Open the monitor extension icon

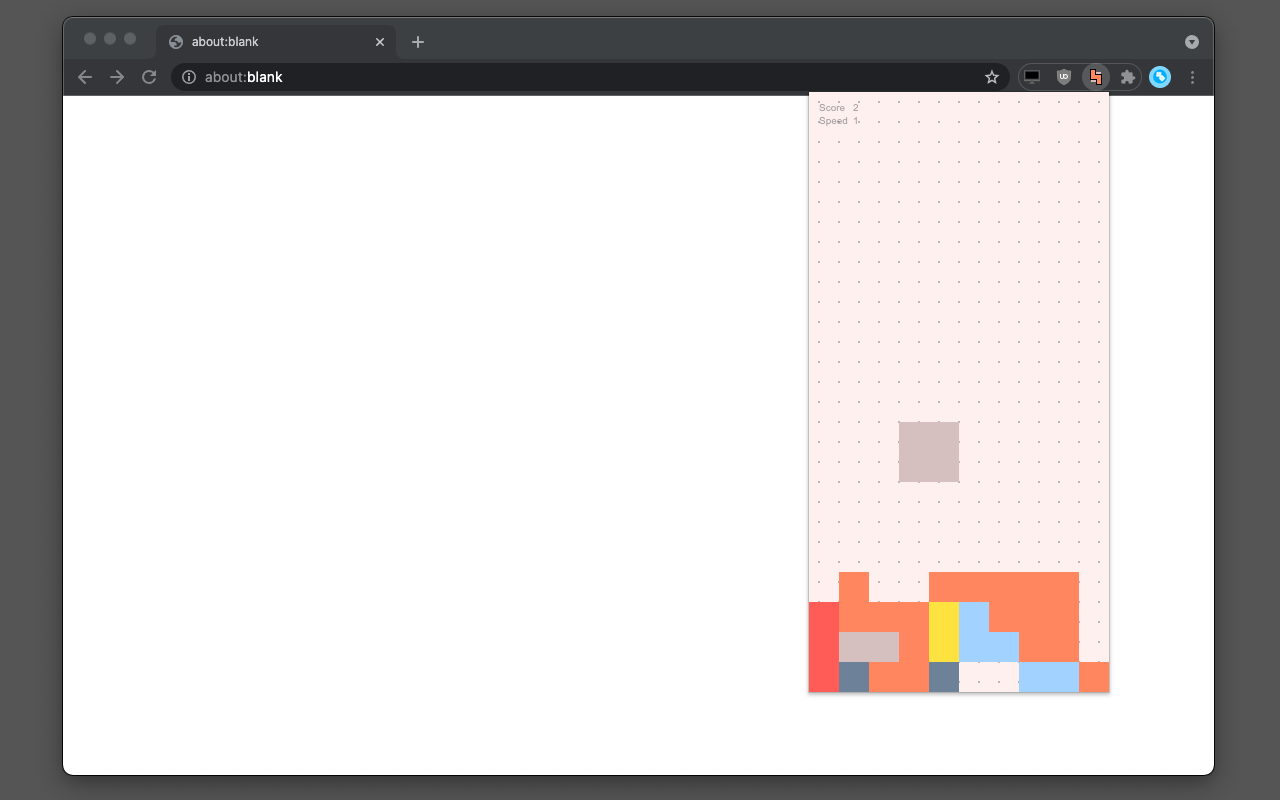pos(1032,77)
